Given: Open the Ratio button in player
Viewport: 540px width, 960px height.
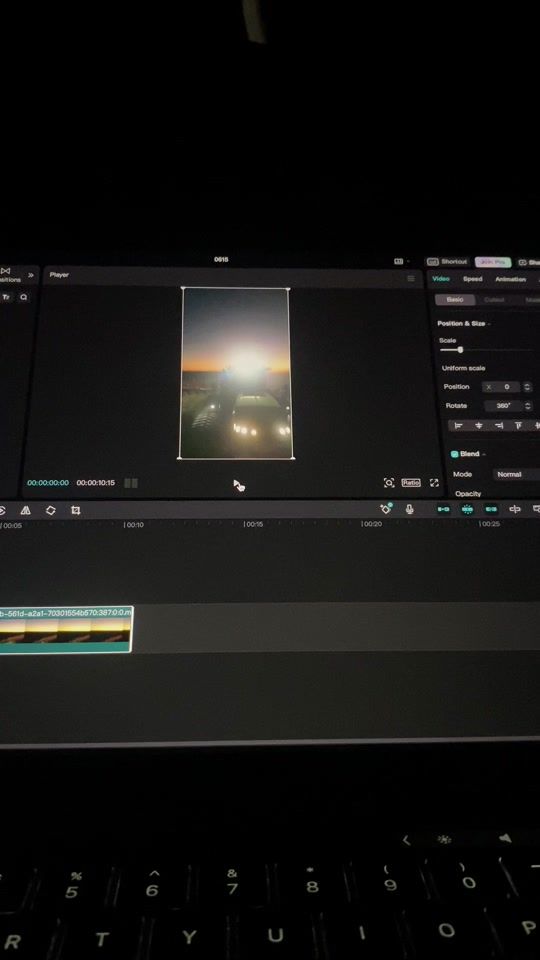Looking at the screenshot, I should click(x=411, y=483).
